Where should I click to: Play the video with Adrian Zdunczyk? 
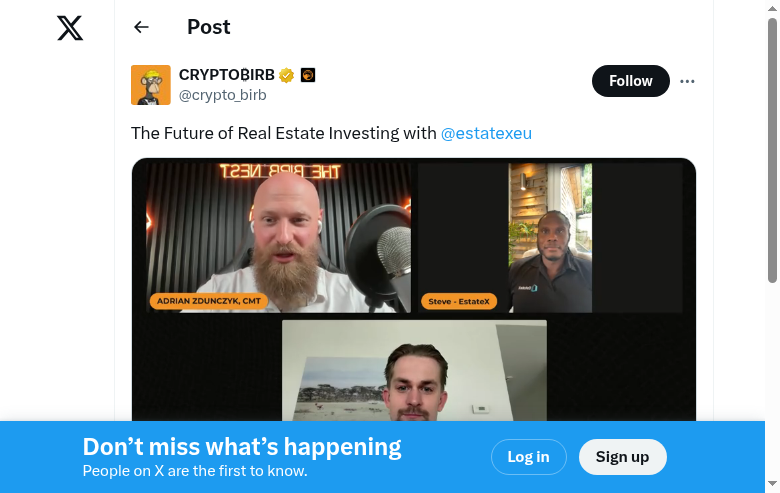click(279, 238)
